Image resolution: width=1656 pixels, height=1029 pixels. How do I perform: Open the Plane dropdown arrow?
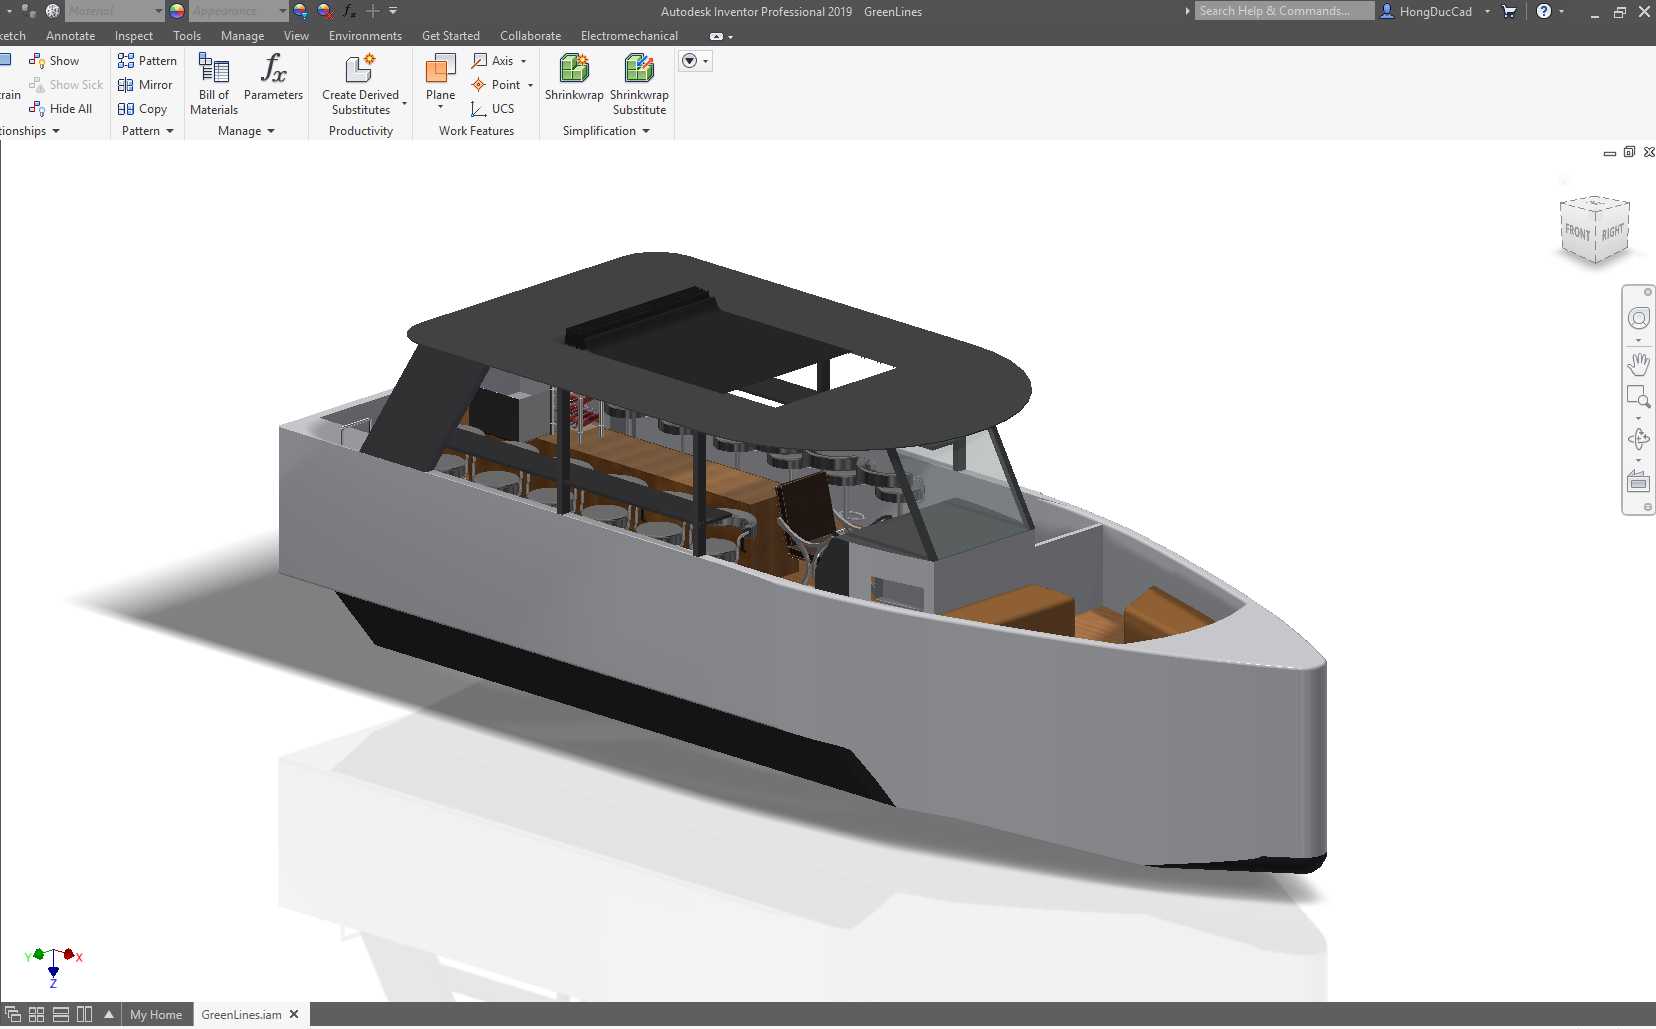pyautogui.click(x=440, y=107)
